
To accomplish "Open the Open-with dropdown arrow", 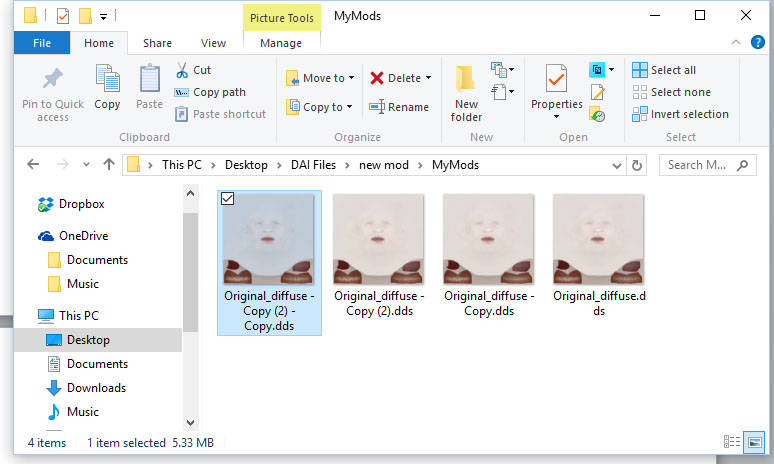I will click(611, 70).
